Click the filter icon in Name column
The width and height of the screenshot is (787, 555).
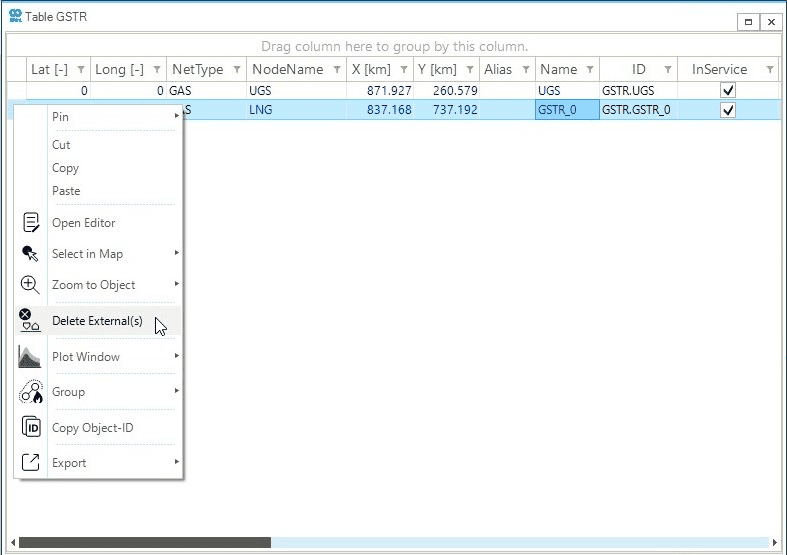[x=590, y=70]
